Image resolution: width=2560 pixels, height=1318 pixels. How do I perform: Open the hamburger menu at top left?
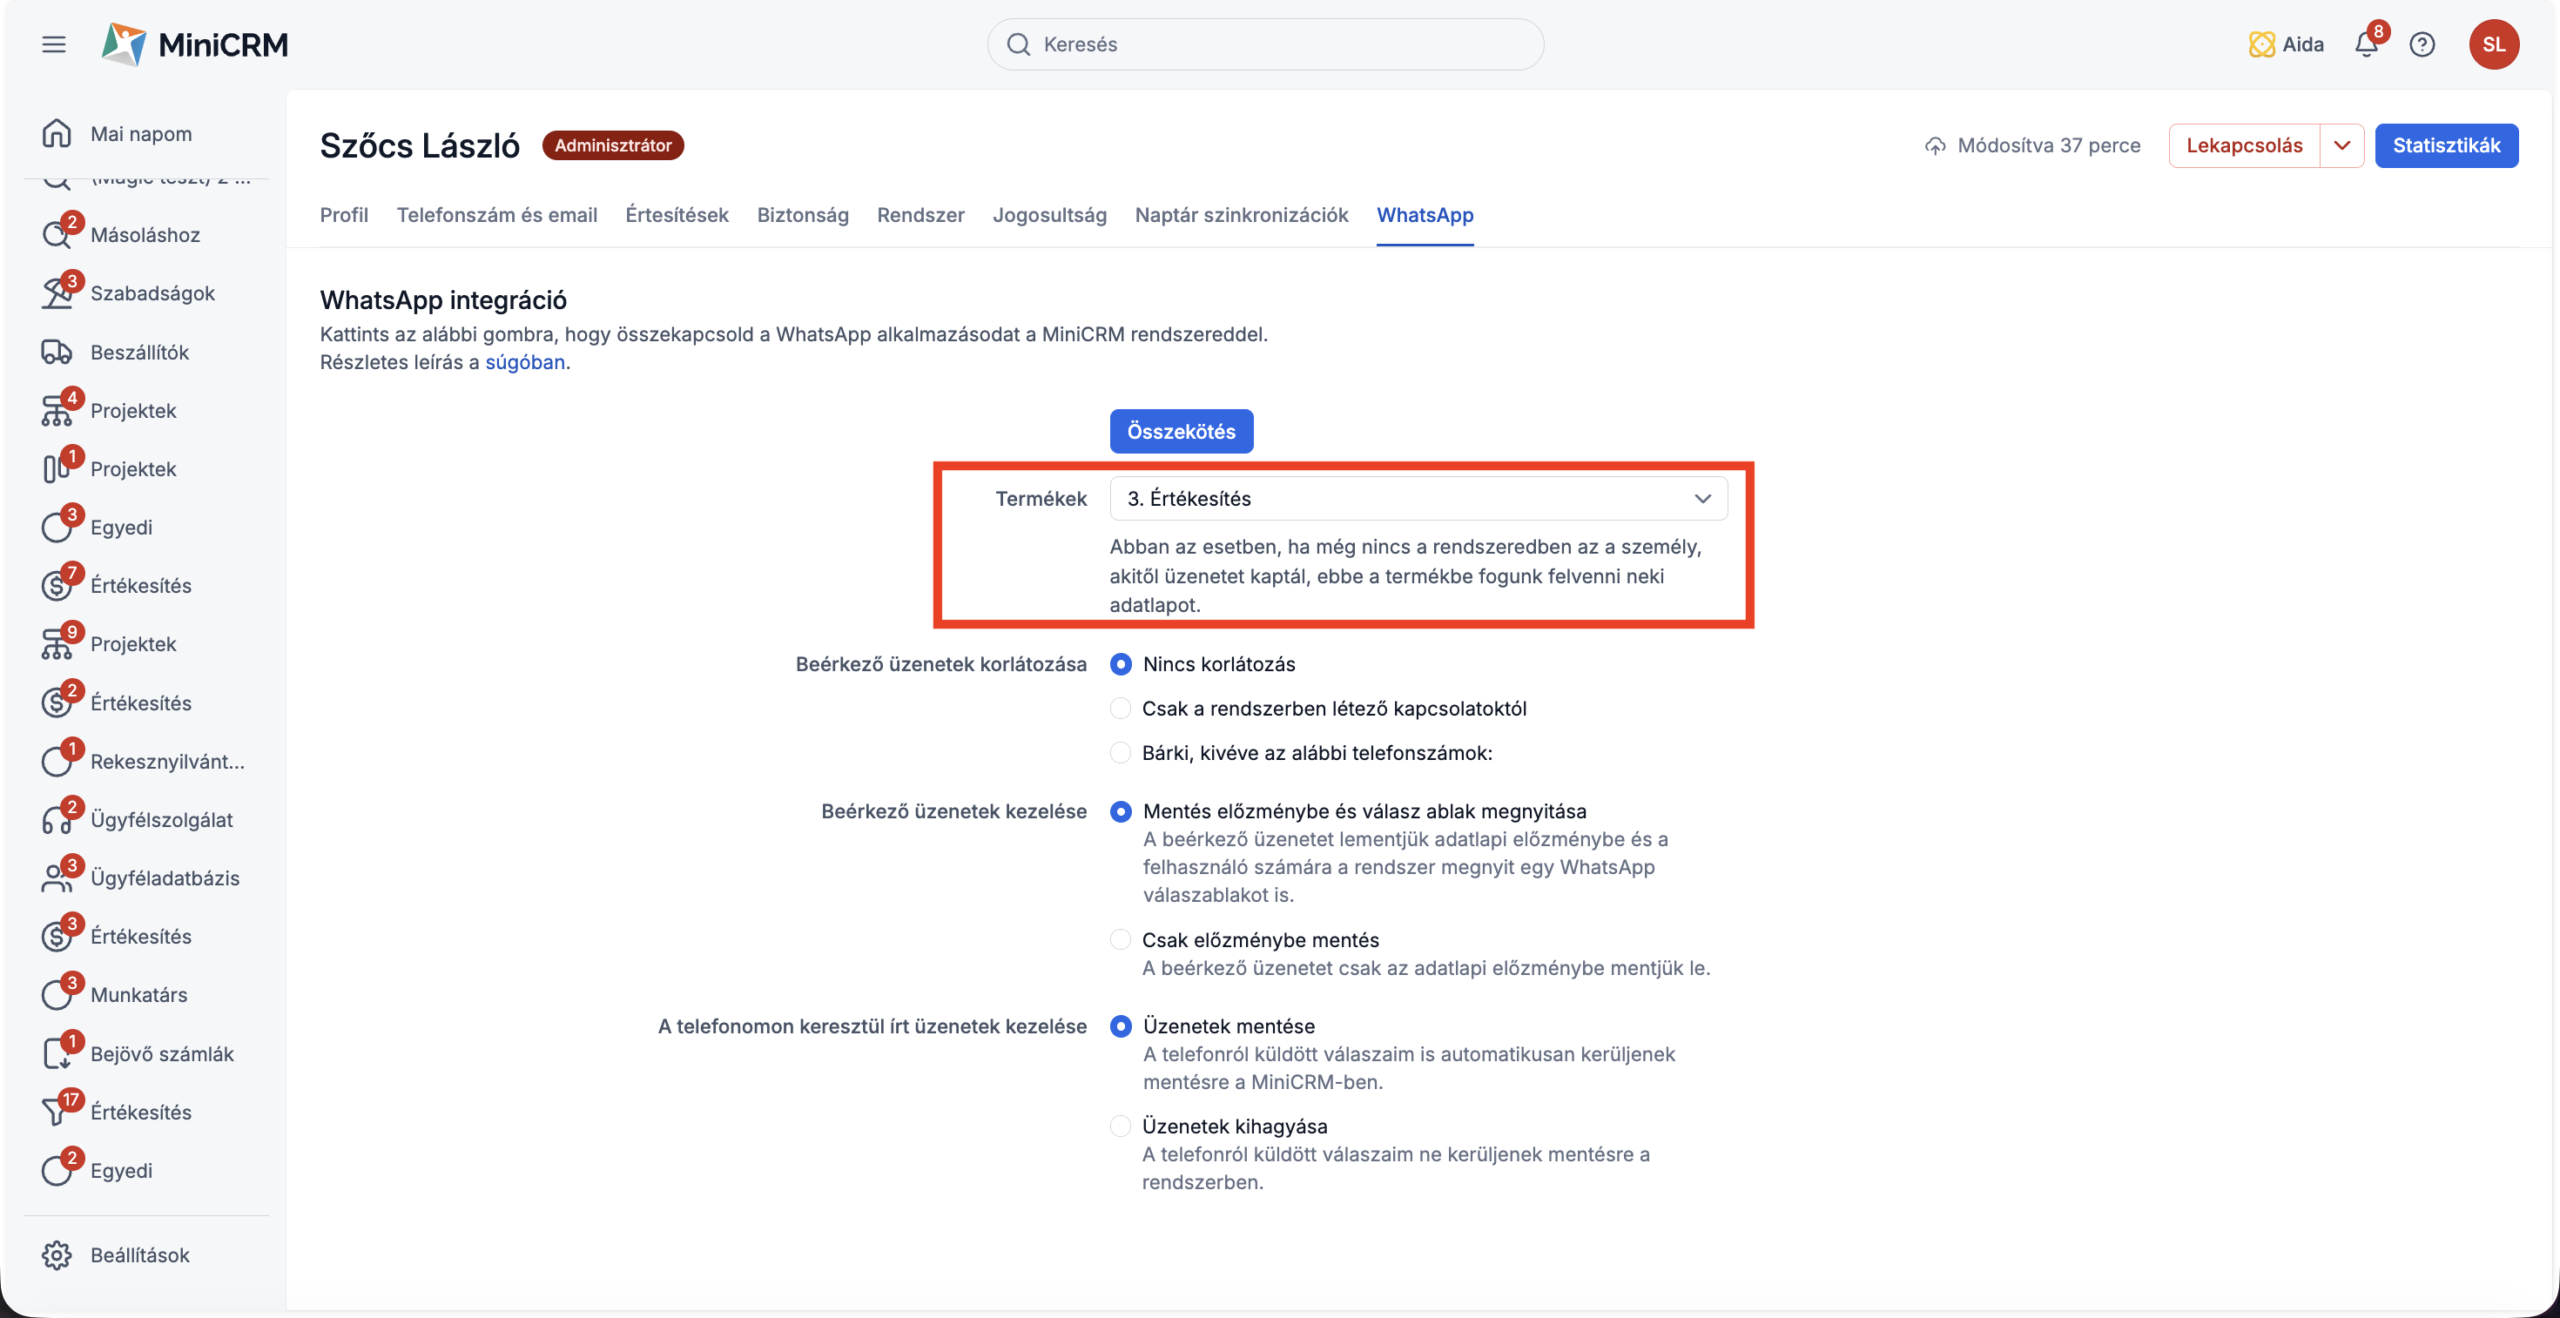tap(54, 44)
